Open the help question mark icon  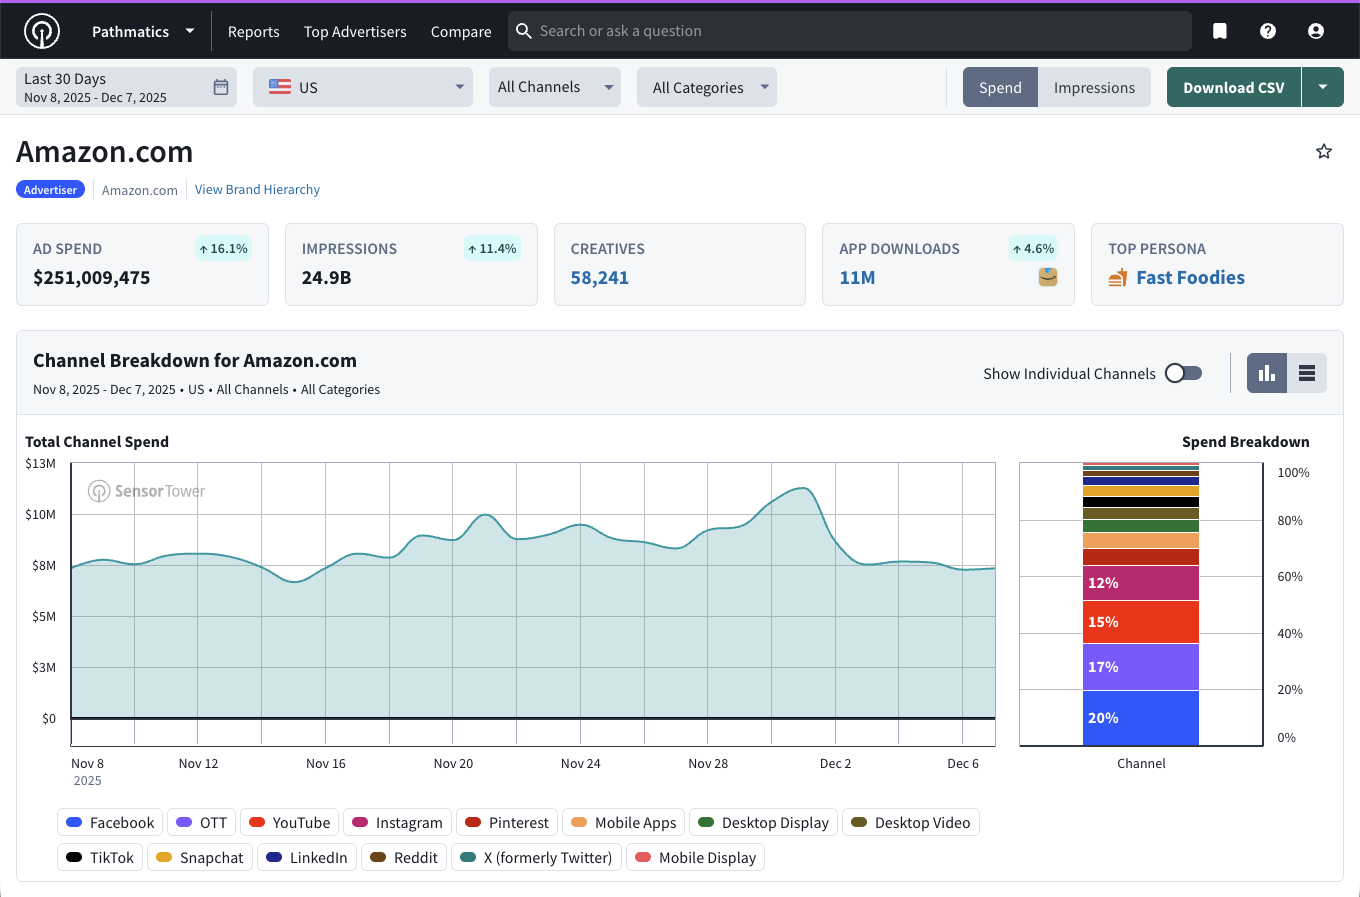[x=1268, y=31]
